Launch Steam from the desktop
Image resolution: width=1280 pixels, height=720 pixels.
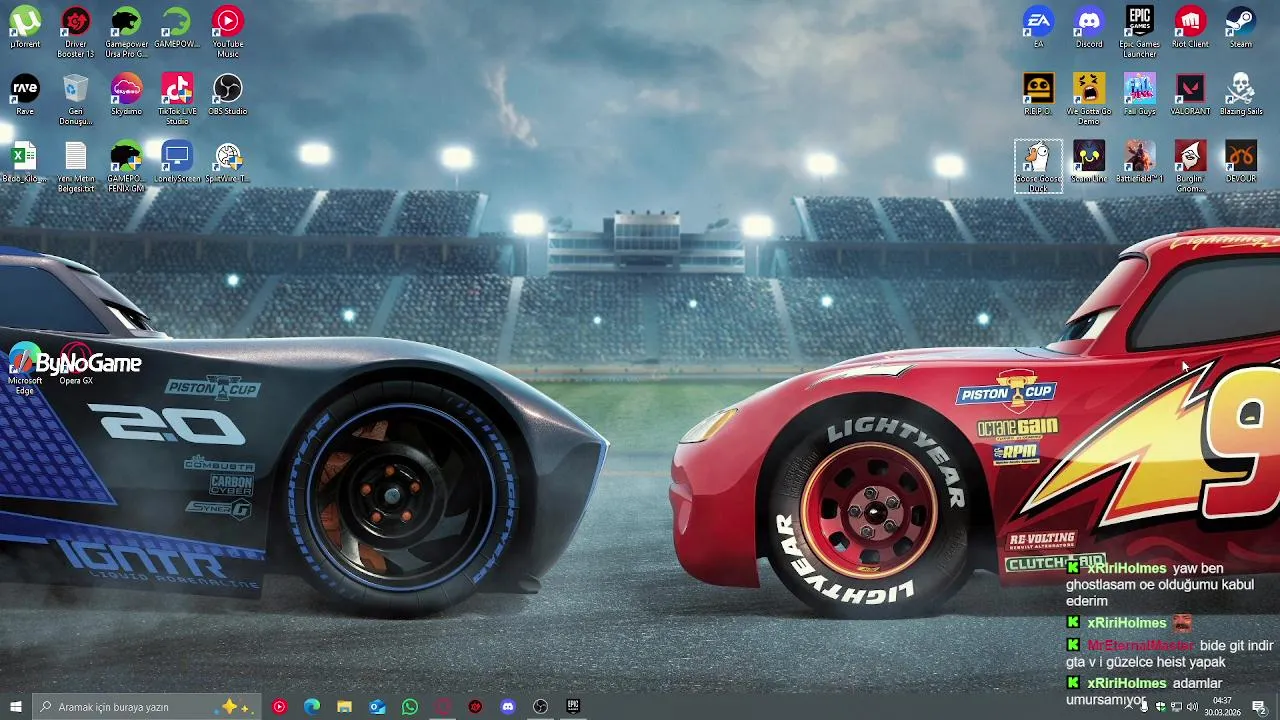[1241, 28]
